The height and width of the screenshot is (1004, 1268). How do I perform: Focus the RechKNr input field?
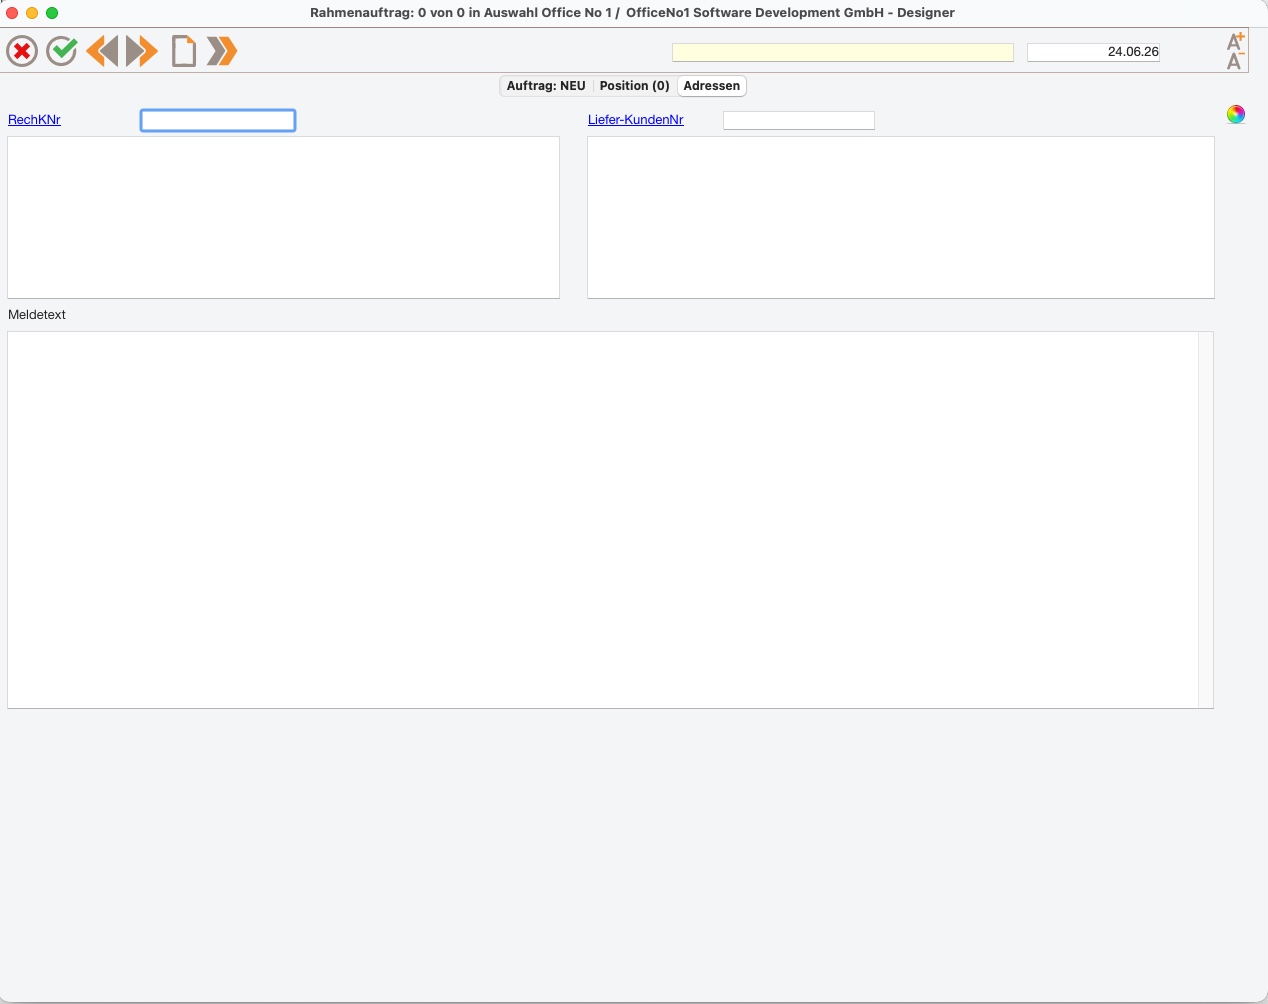(x=218, y=120)
